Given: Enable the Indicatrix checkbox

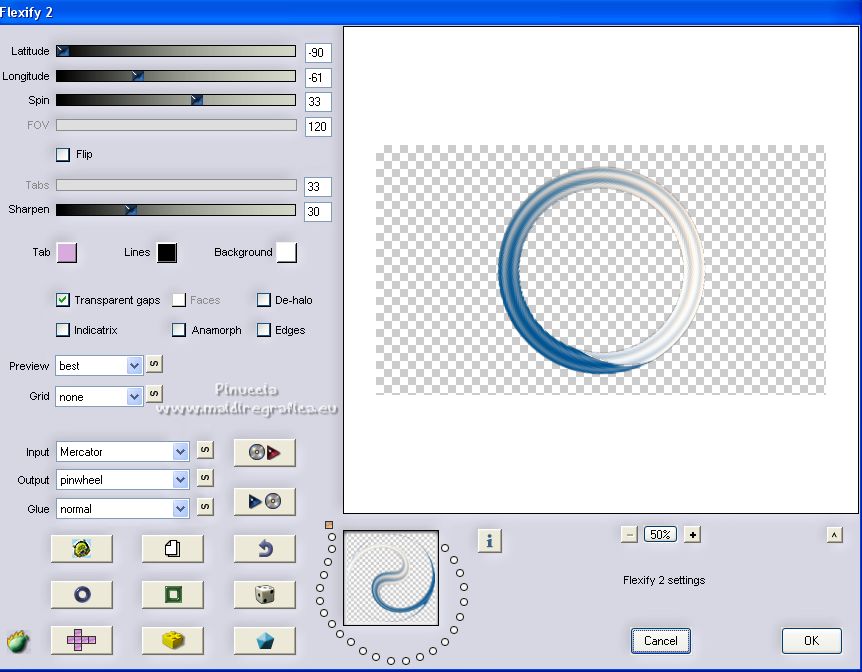Looking at the screenshot, I should pos(63,330).
